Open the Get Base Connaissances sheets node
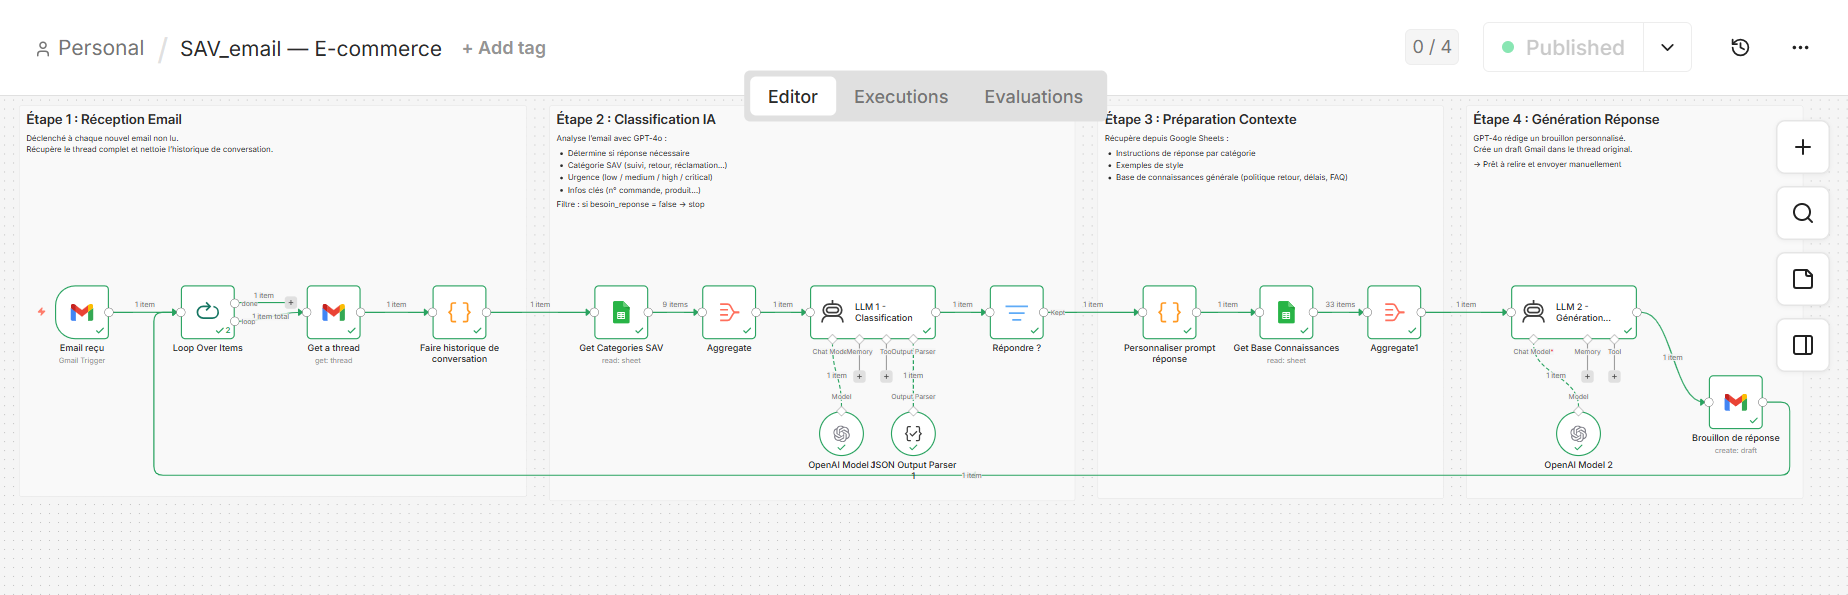Screen dimensions: 1848x595 1286,312
